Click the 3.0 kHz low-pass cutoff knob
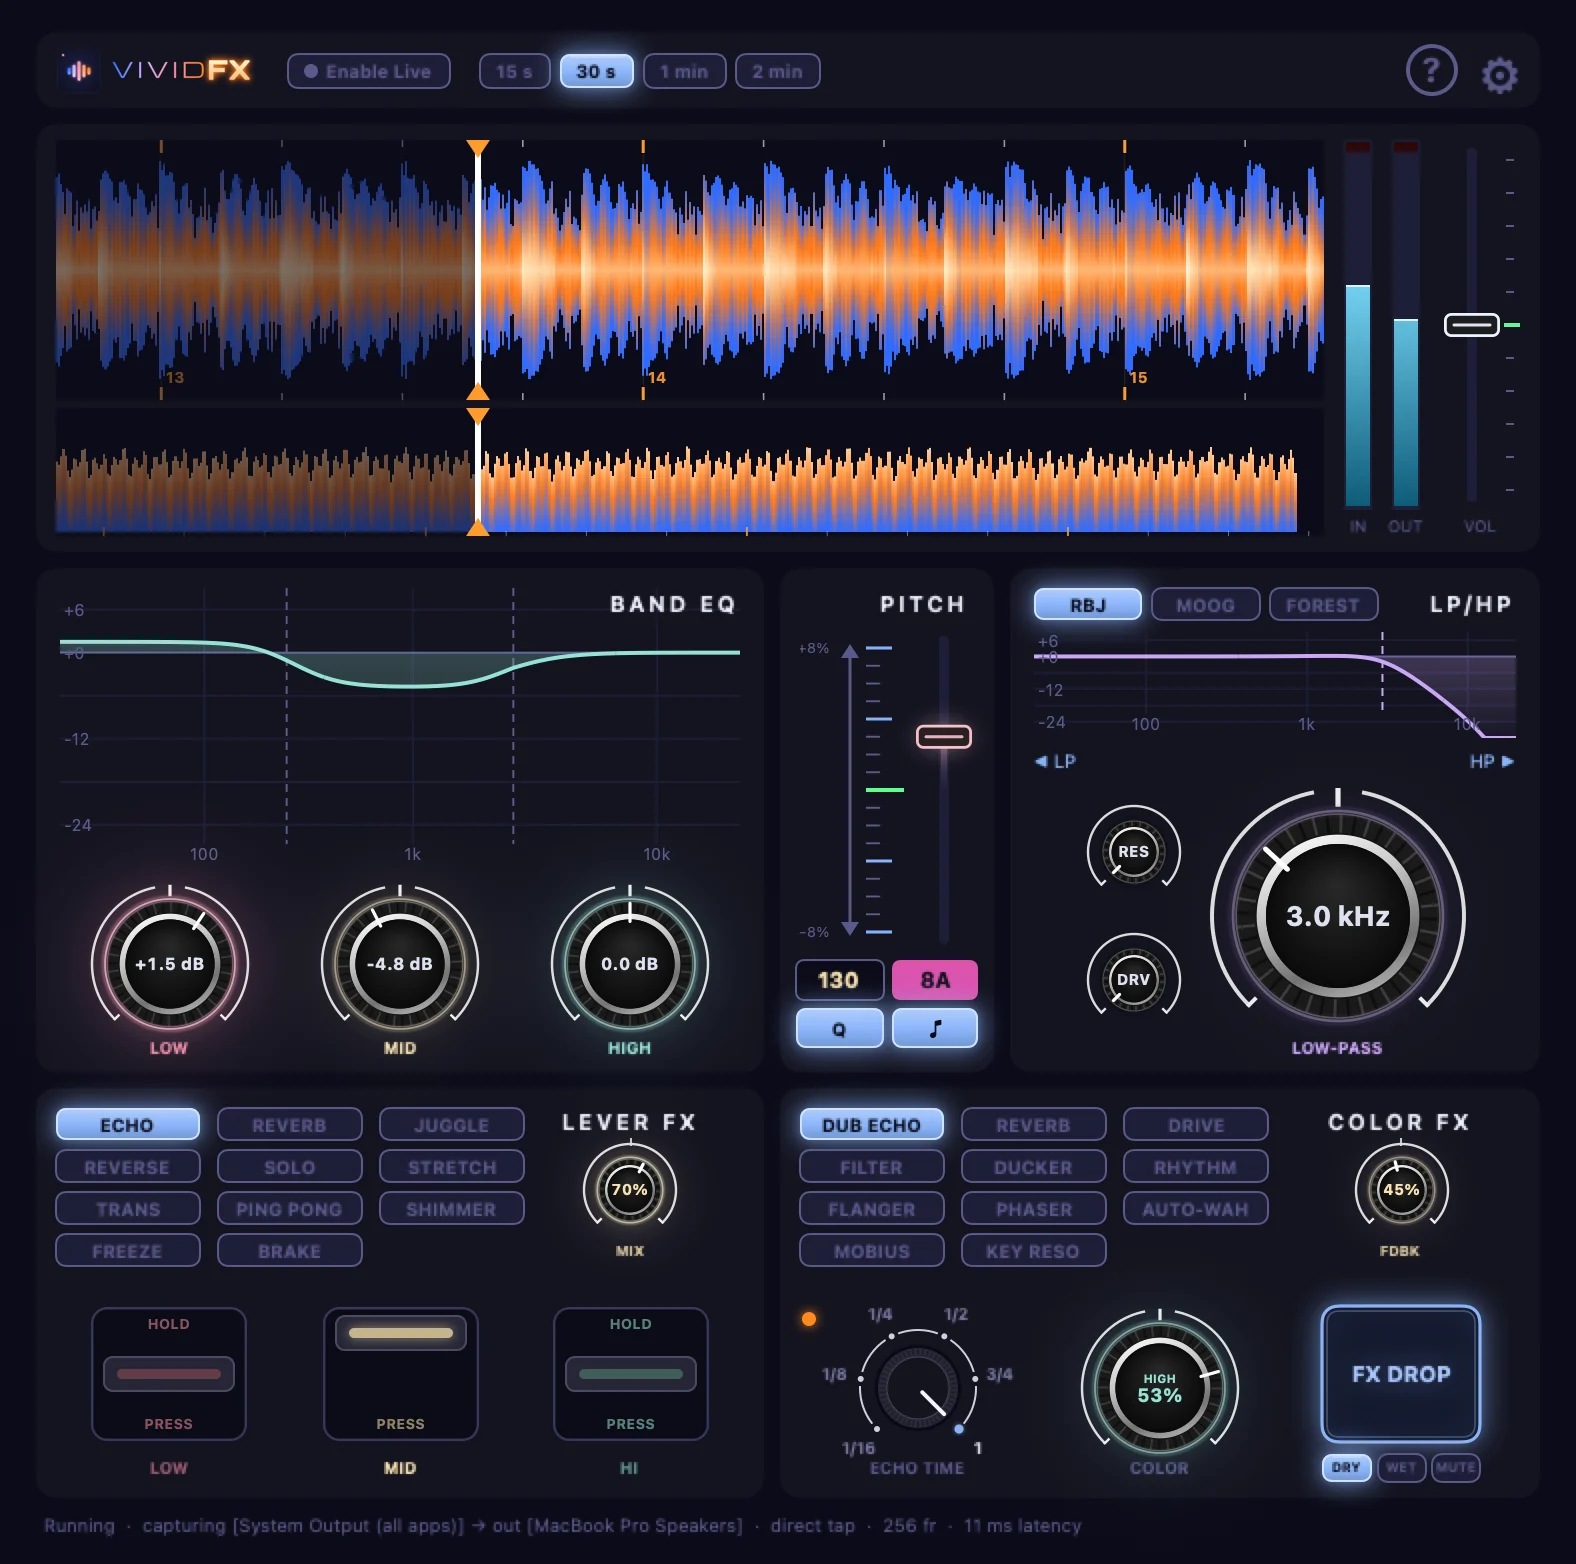This screenshot has height=1564, width=1576. pyautogui.click(x=1337, y=916)
